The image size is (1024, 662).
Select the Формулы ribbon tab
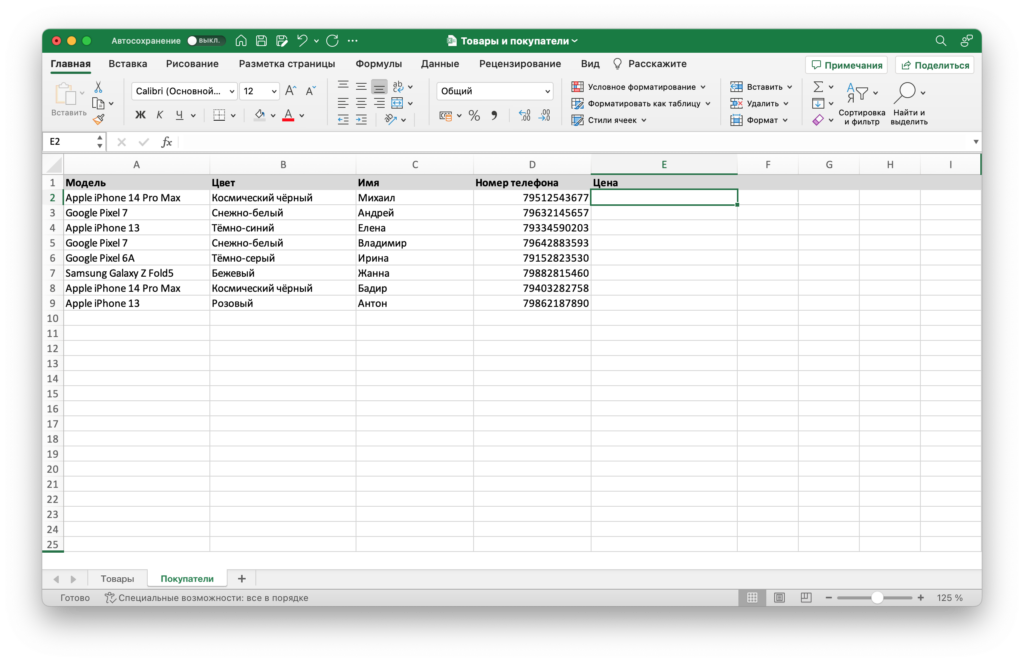379,64
